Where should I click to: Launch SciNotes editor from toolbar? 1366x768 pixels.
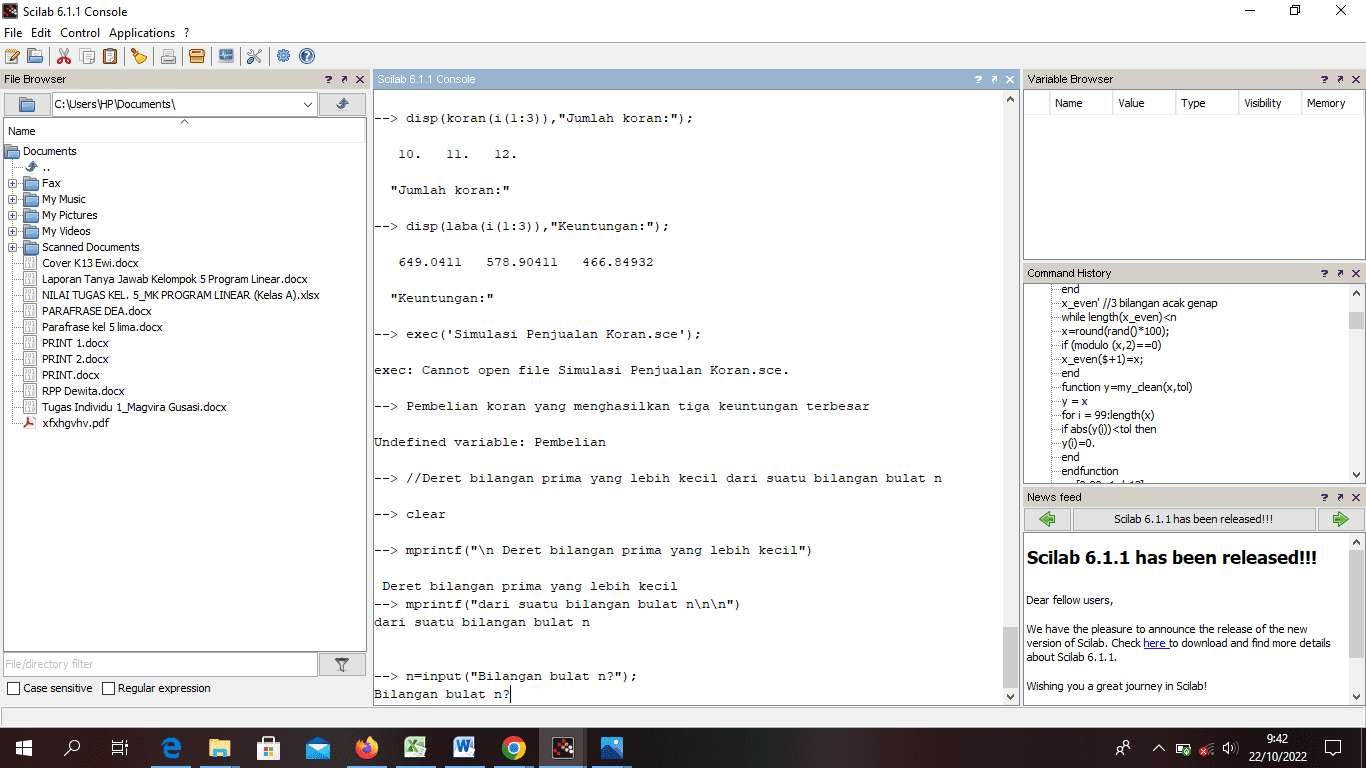tap(13, 56)
